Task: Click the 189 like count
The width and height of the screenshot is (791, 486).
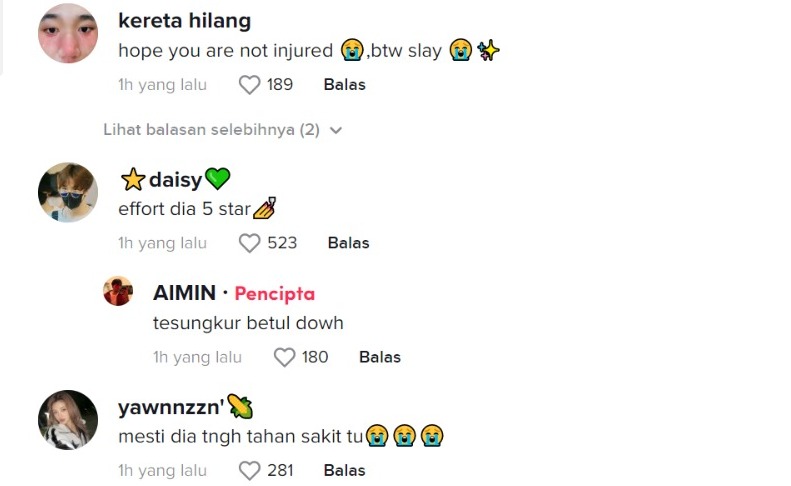Action: [280, 85]
